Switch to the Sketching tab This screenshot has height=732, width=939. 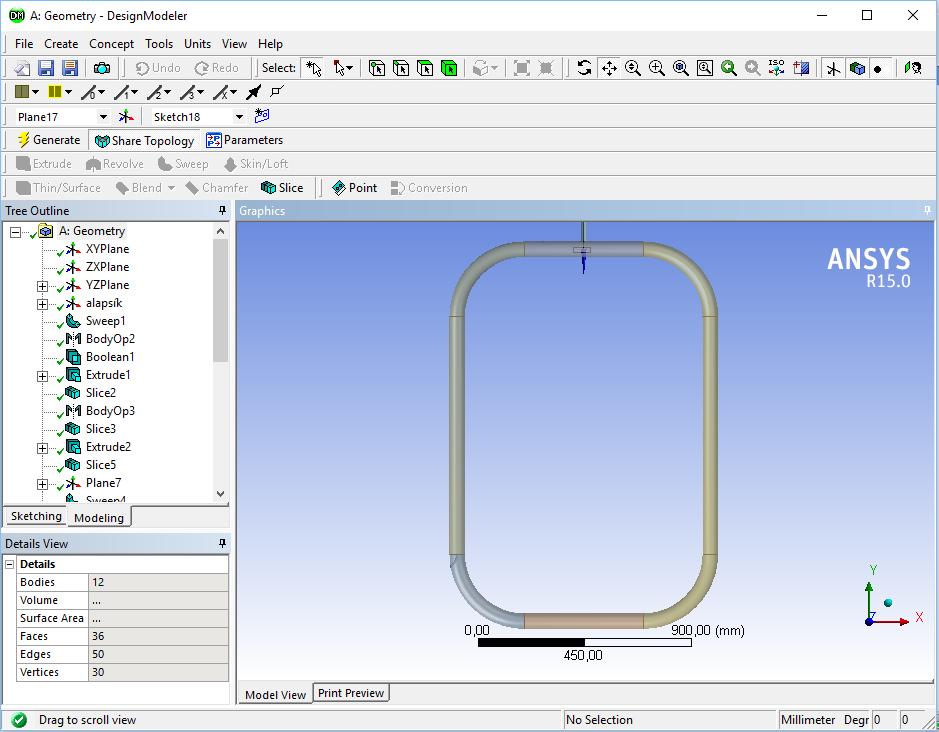pos(36,516)
